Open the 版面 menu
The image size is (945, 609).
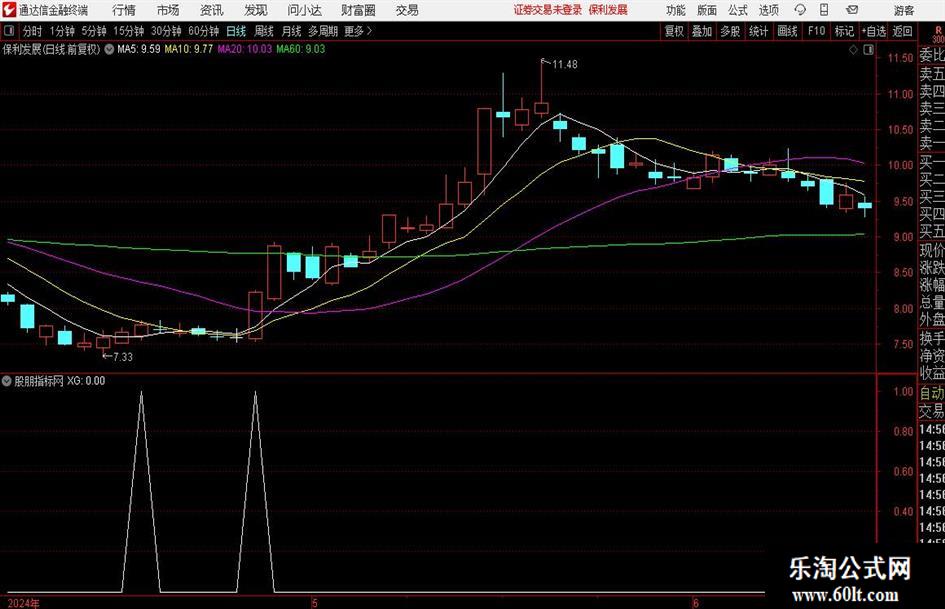pos(707,10)
